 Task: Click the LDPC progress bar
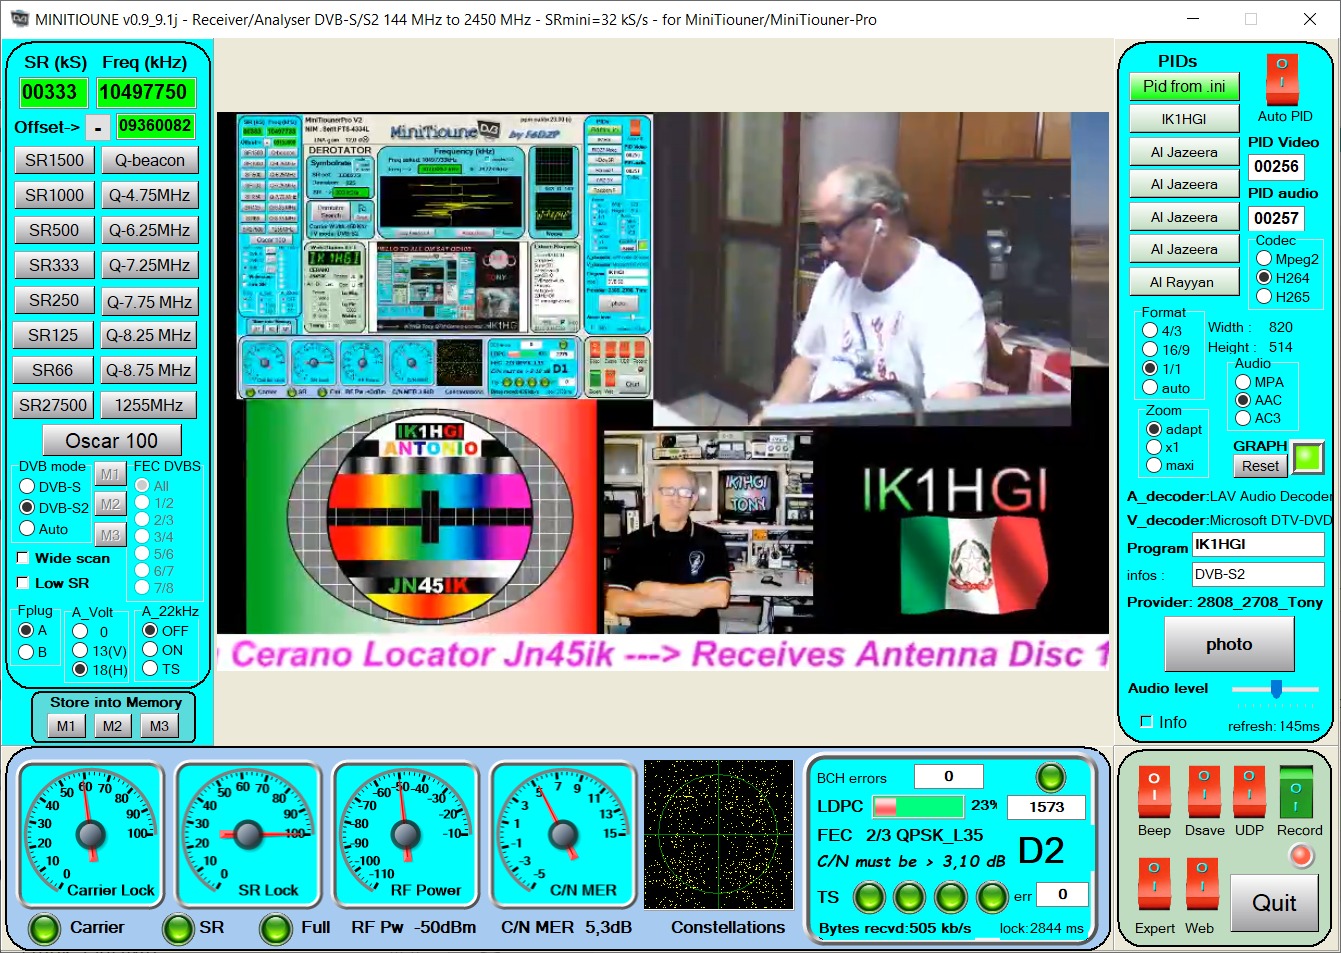click(918, 806)
